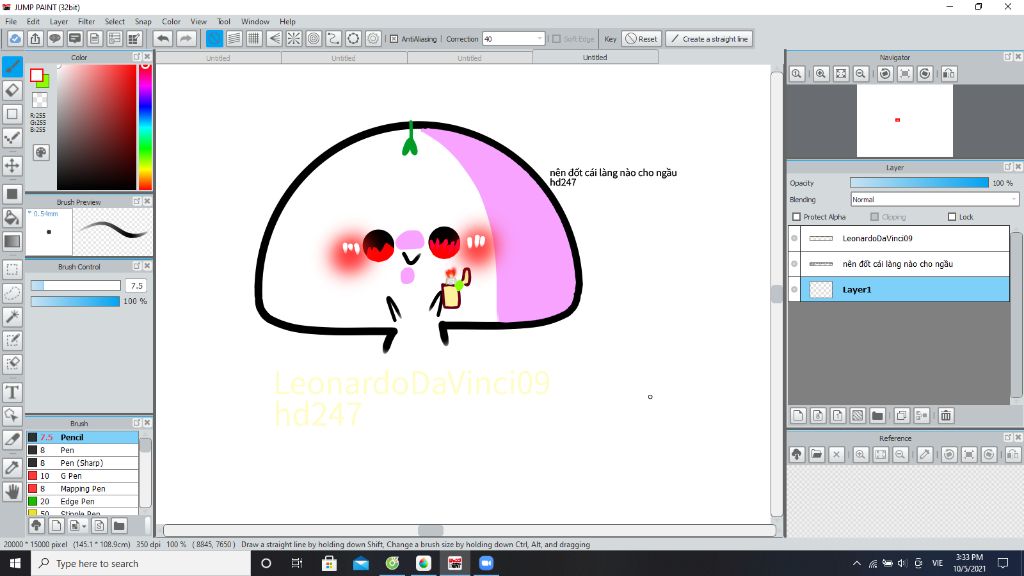This screenshot has height=576, width=1024.
Task: Clear the reference image with X icon
Action: coord(837,455)
